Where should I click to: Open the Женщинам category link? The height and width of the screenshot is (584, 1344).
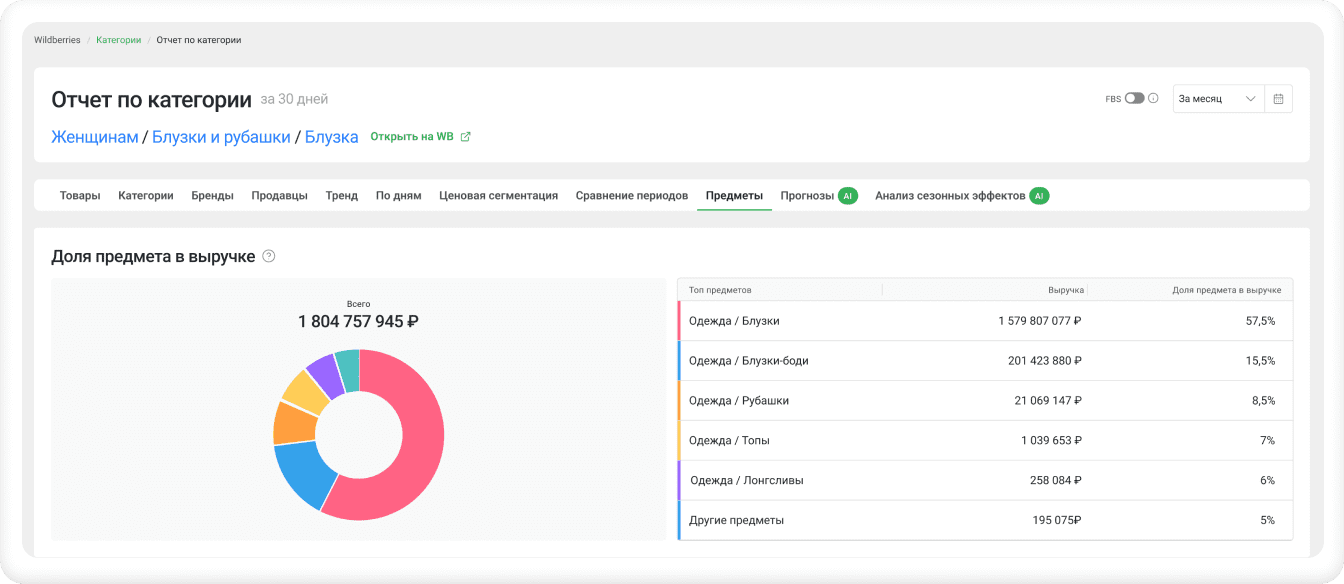tap(95, 137)
